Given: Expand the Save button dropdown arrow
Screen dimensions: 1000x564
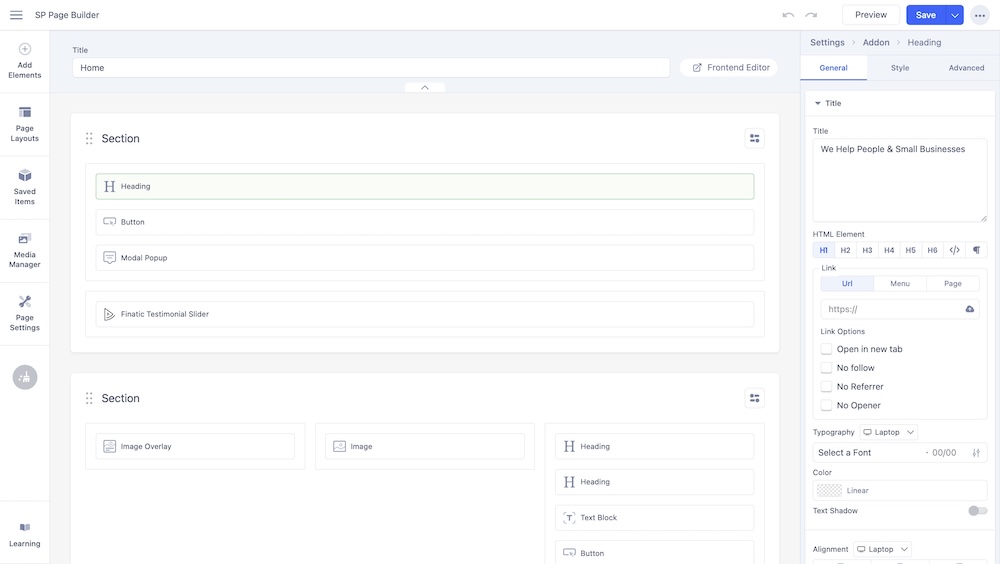Looking at the screenshot, I should point(955,15).
